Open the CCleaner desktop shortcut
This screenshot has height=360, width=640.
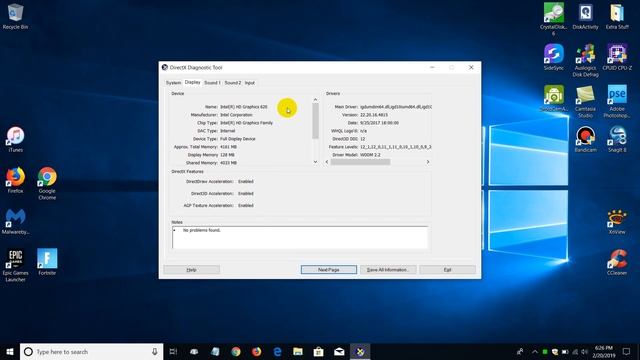617,262
